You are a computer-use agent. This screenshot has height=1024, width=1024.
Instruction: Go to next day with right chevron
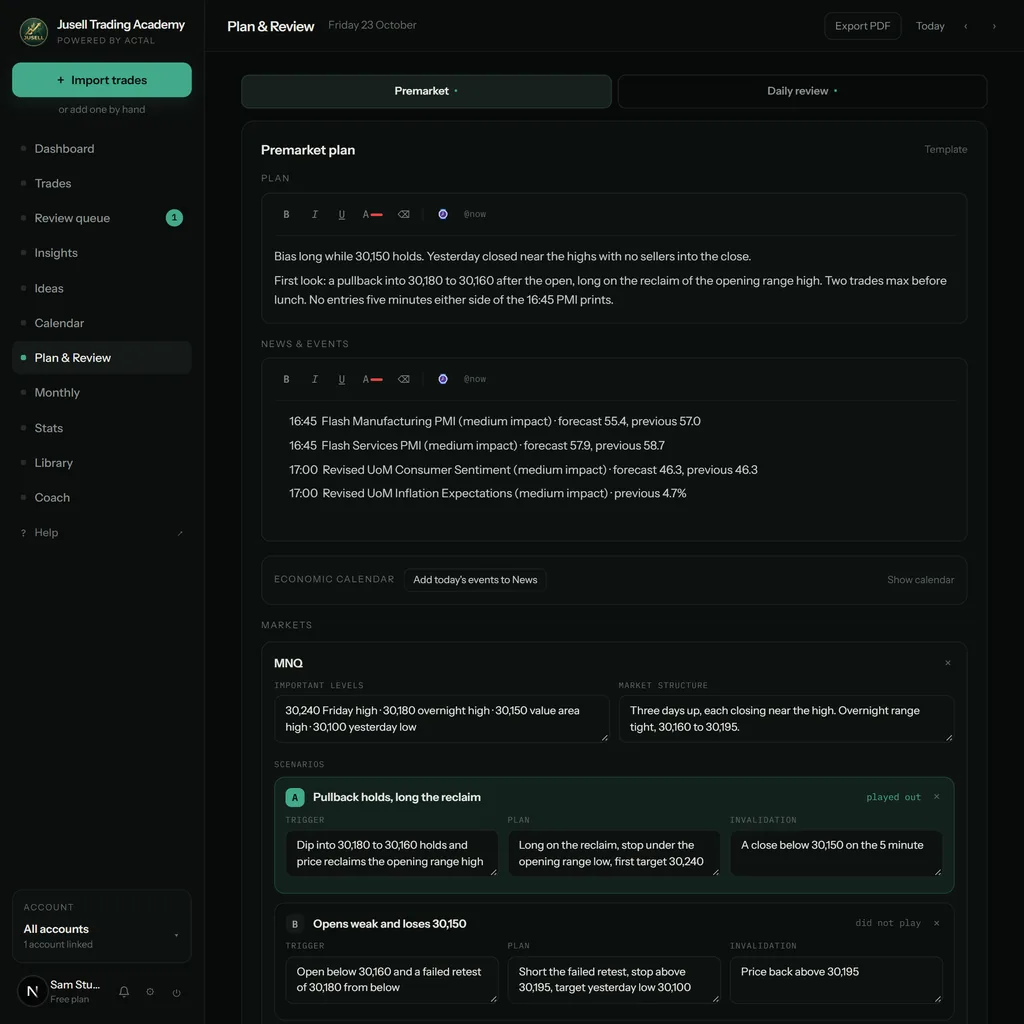tap(994, 26)
